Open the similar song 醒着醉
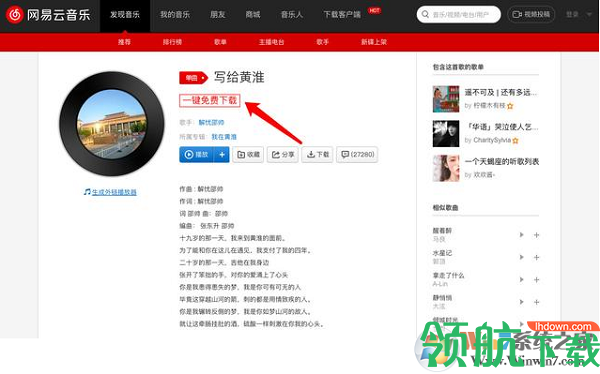This screenshot has width=600, height=374. [442, 230]
